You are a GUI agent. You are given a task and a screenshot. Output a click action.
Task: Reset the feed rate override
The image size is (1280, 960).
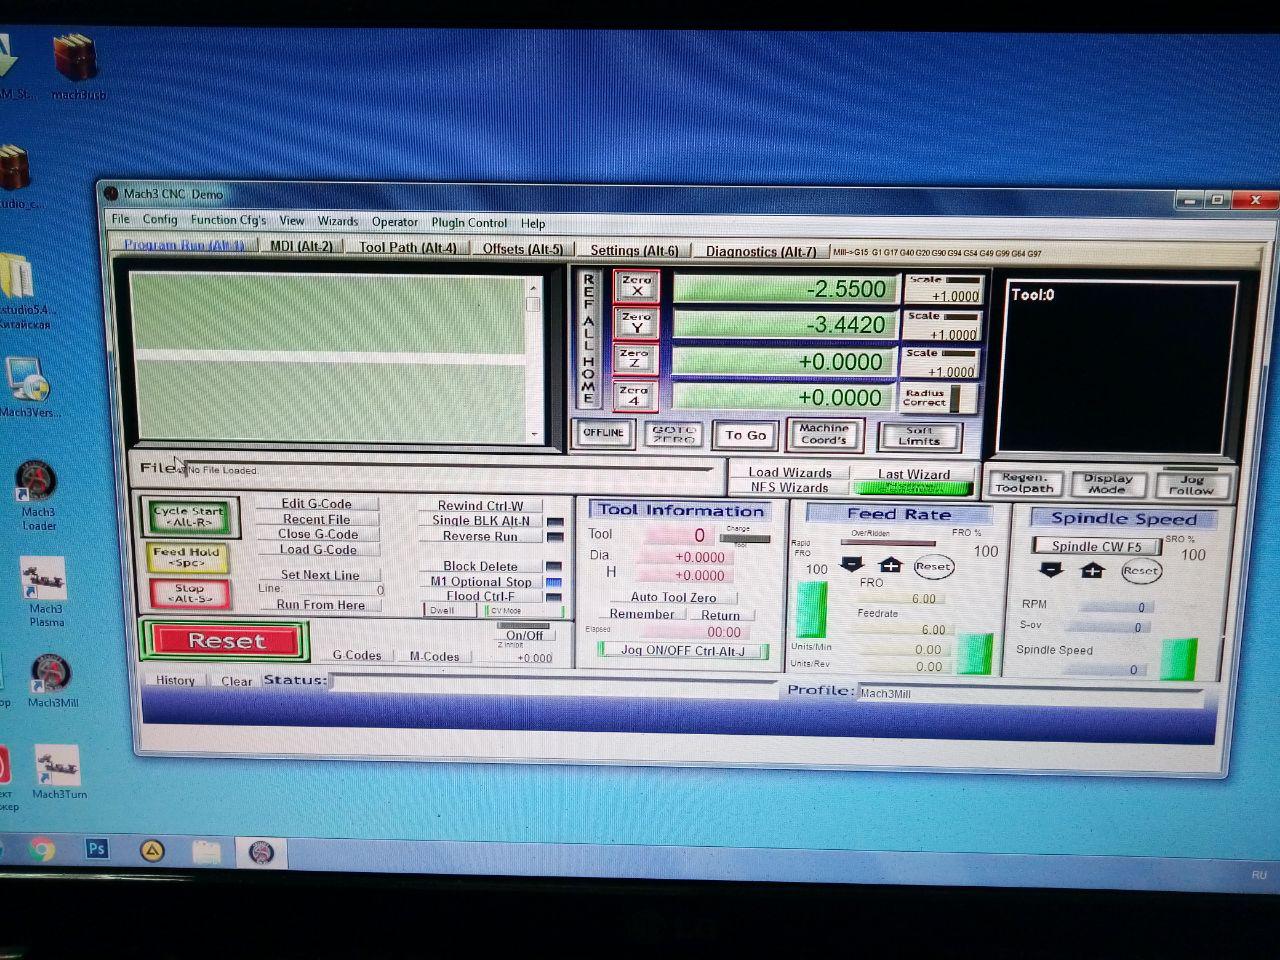click(933, 566)
